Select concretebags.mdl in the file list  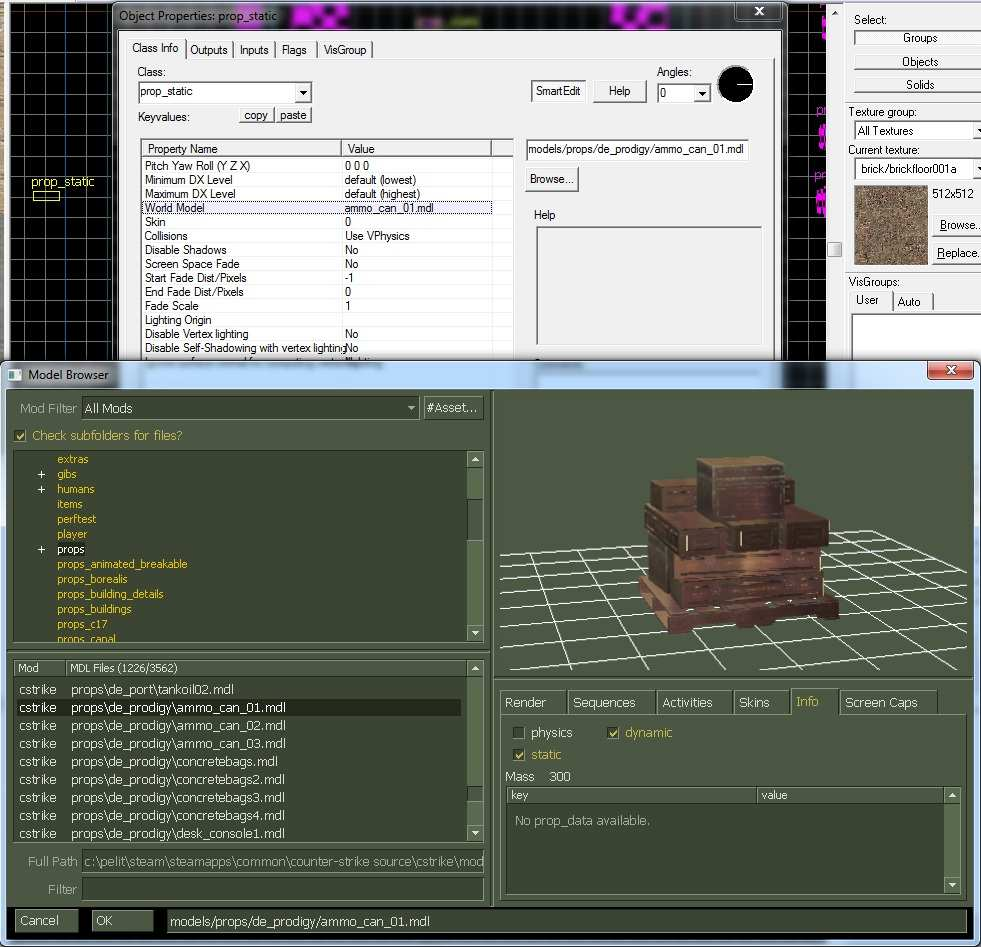tap(239, 762)
